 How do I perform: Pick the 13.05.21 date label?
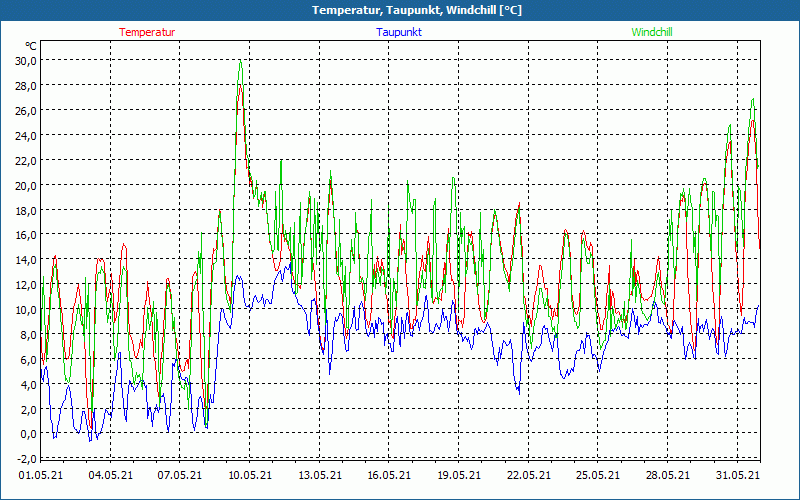[x=319, y=476]
